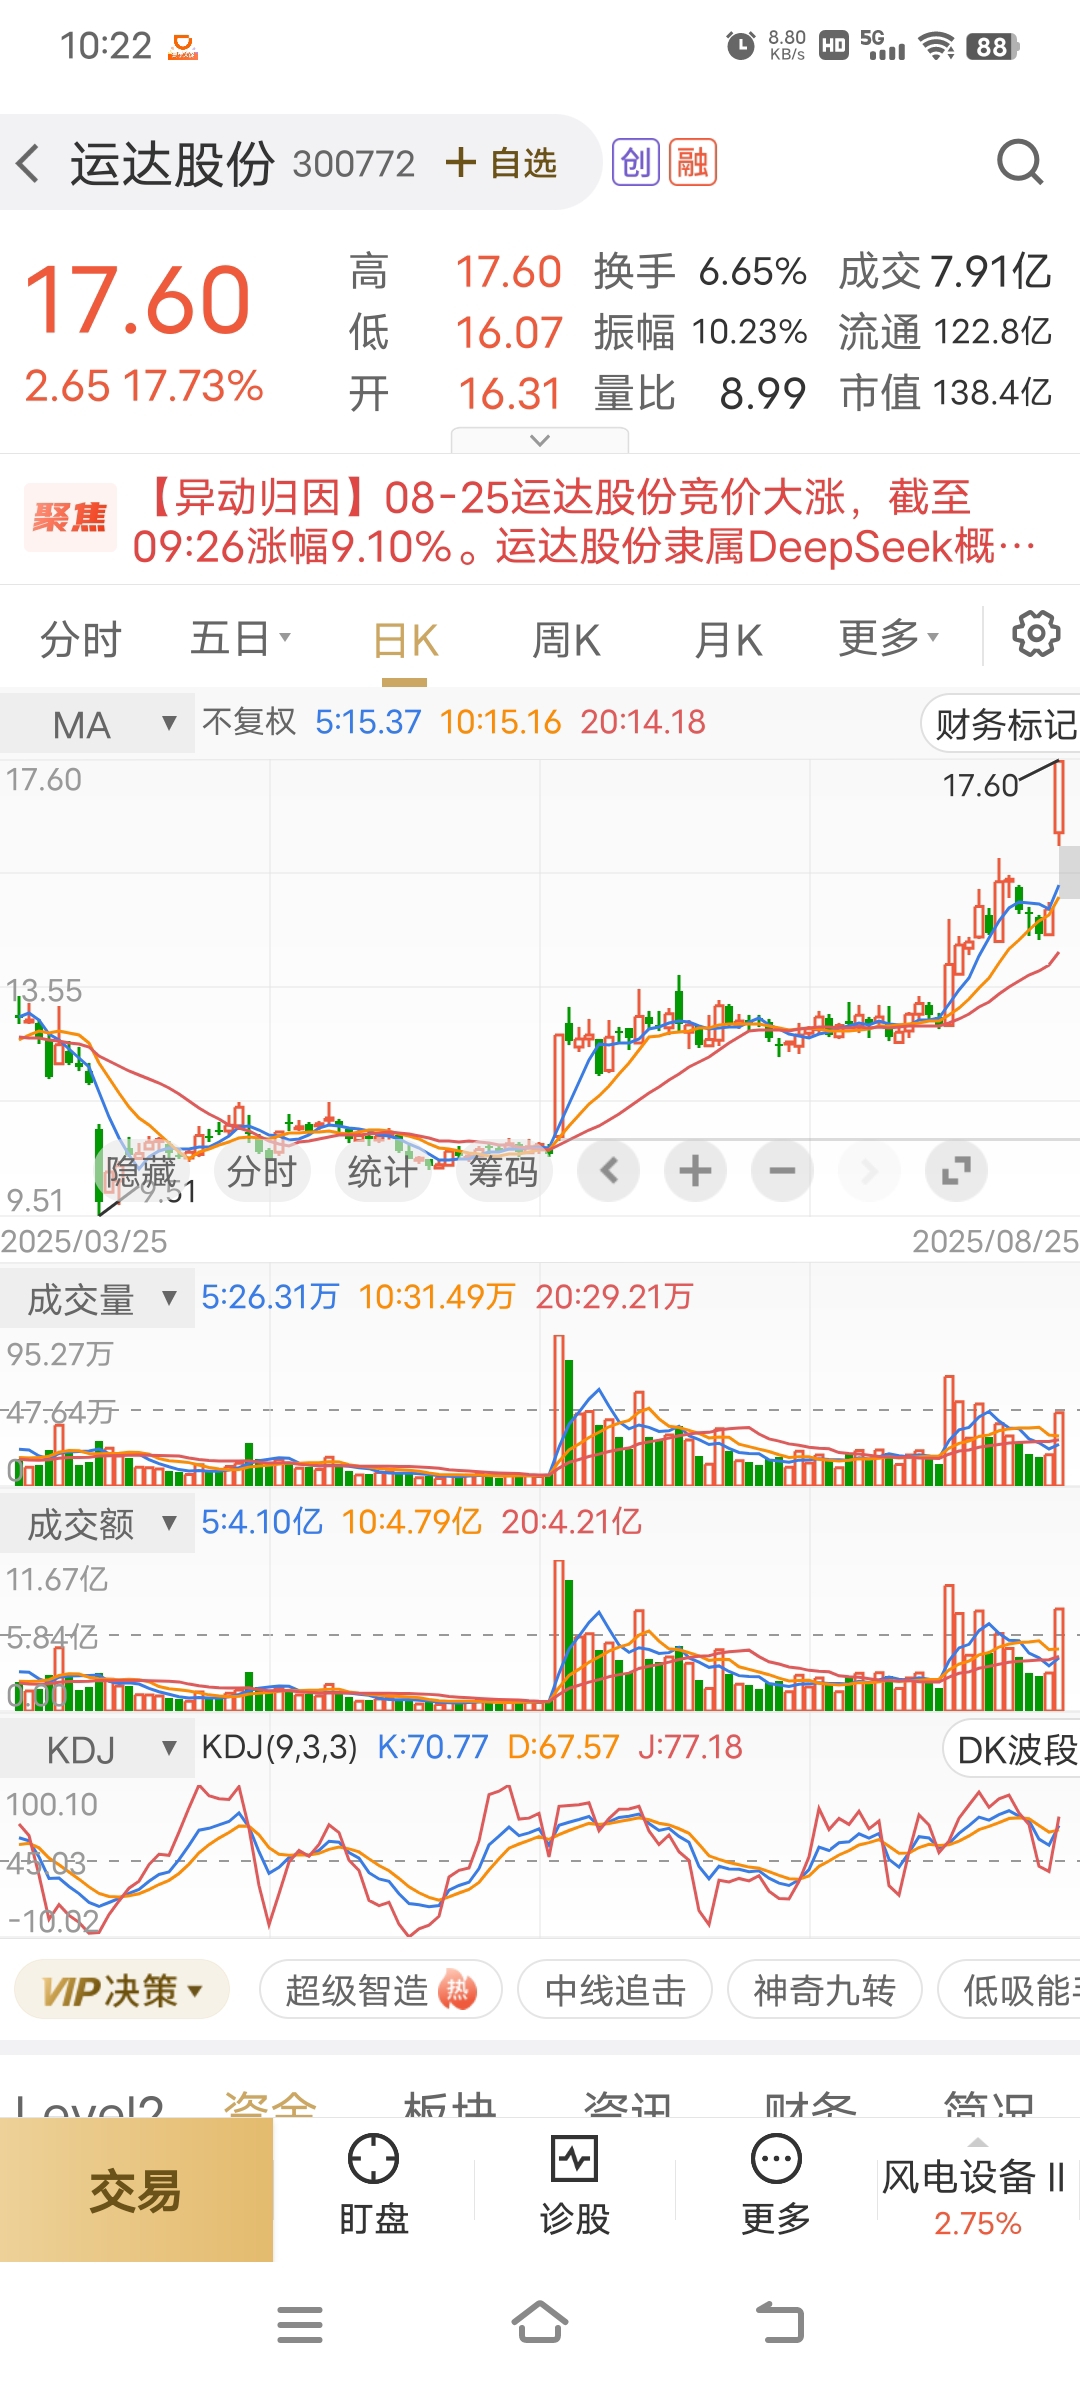
Task: Tap the 5G signal status icon
Action: pos(883,45)
